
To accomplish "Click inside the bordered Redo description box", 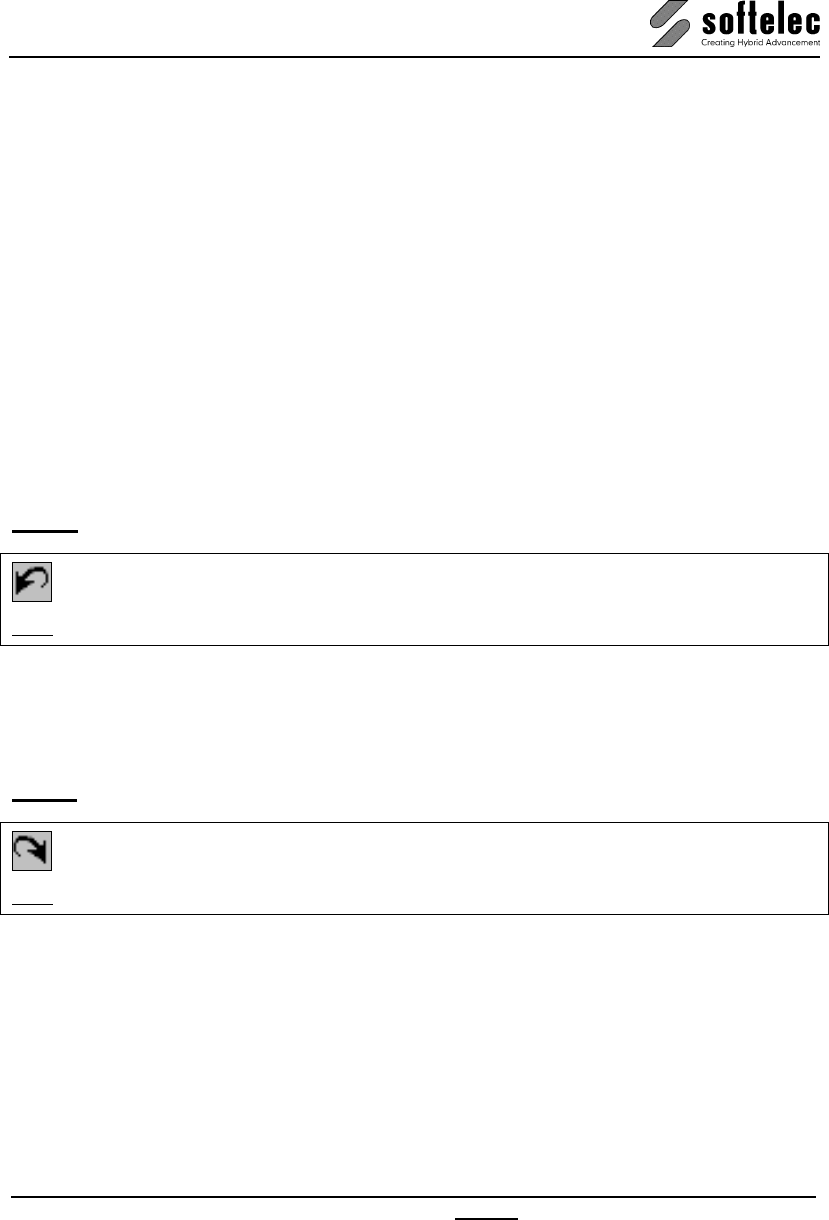I will click(414, 868).
